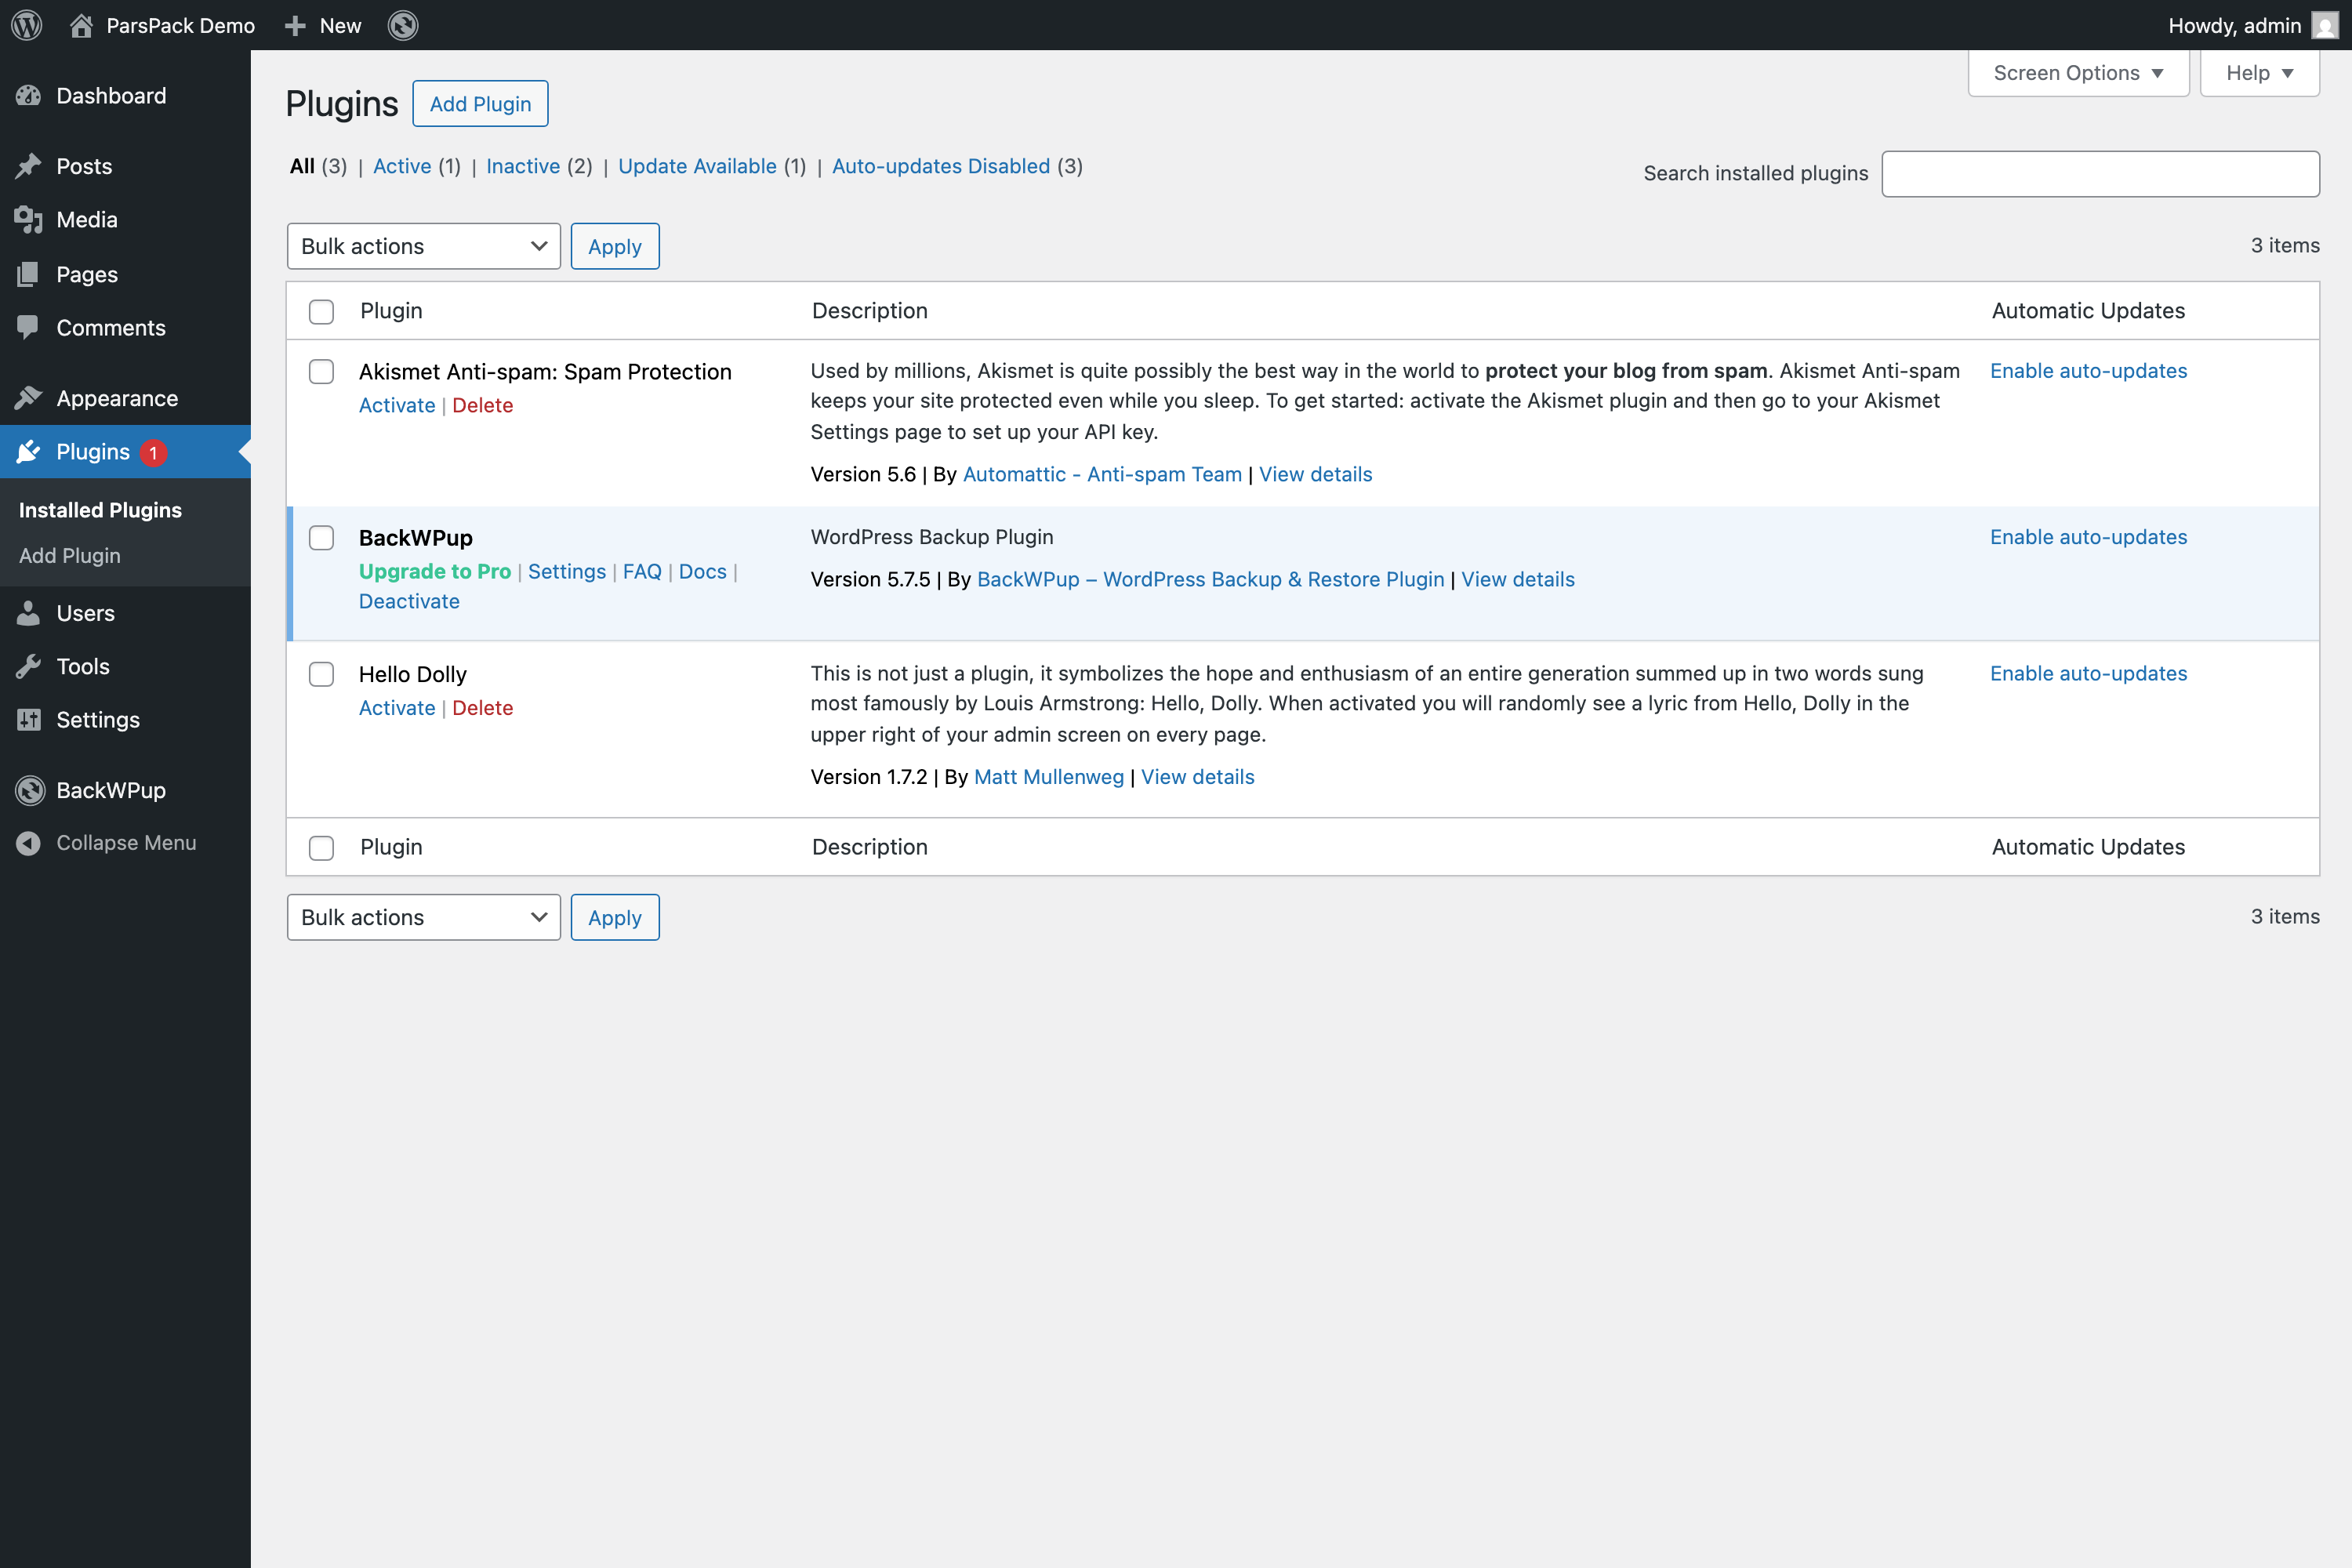Delete the Akismet Anti-spam plugin
Screen dimensions: 2352x1568
click(x=482, y=405)
